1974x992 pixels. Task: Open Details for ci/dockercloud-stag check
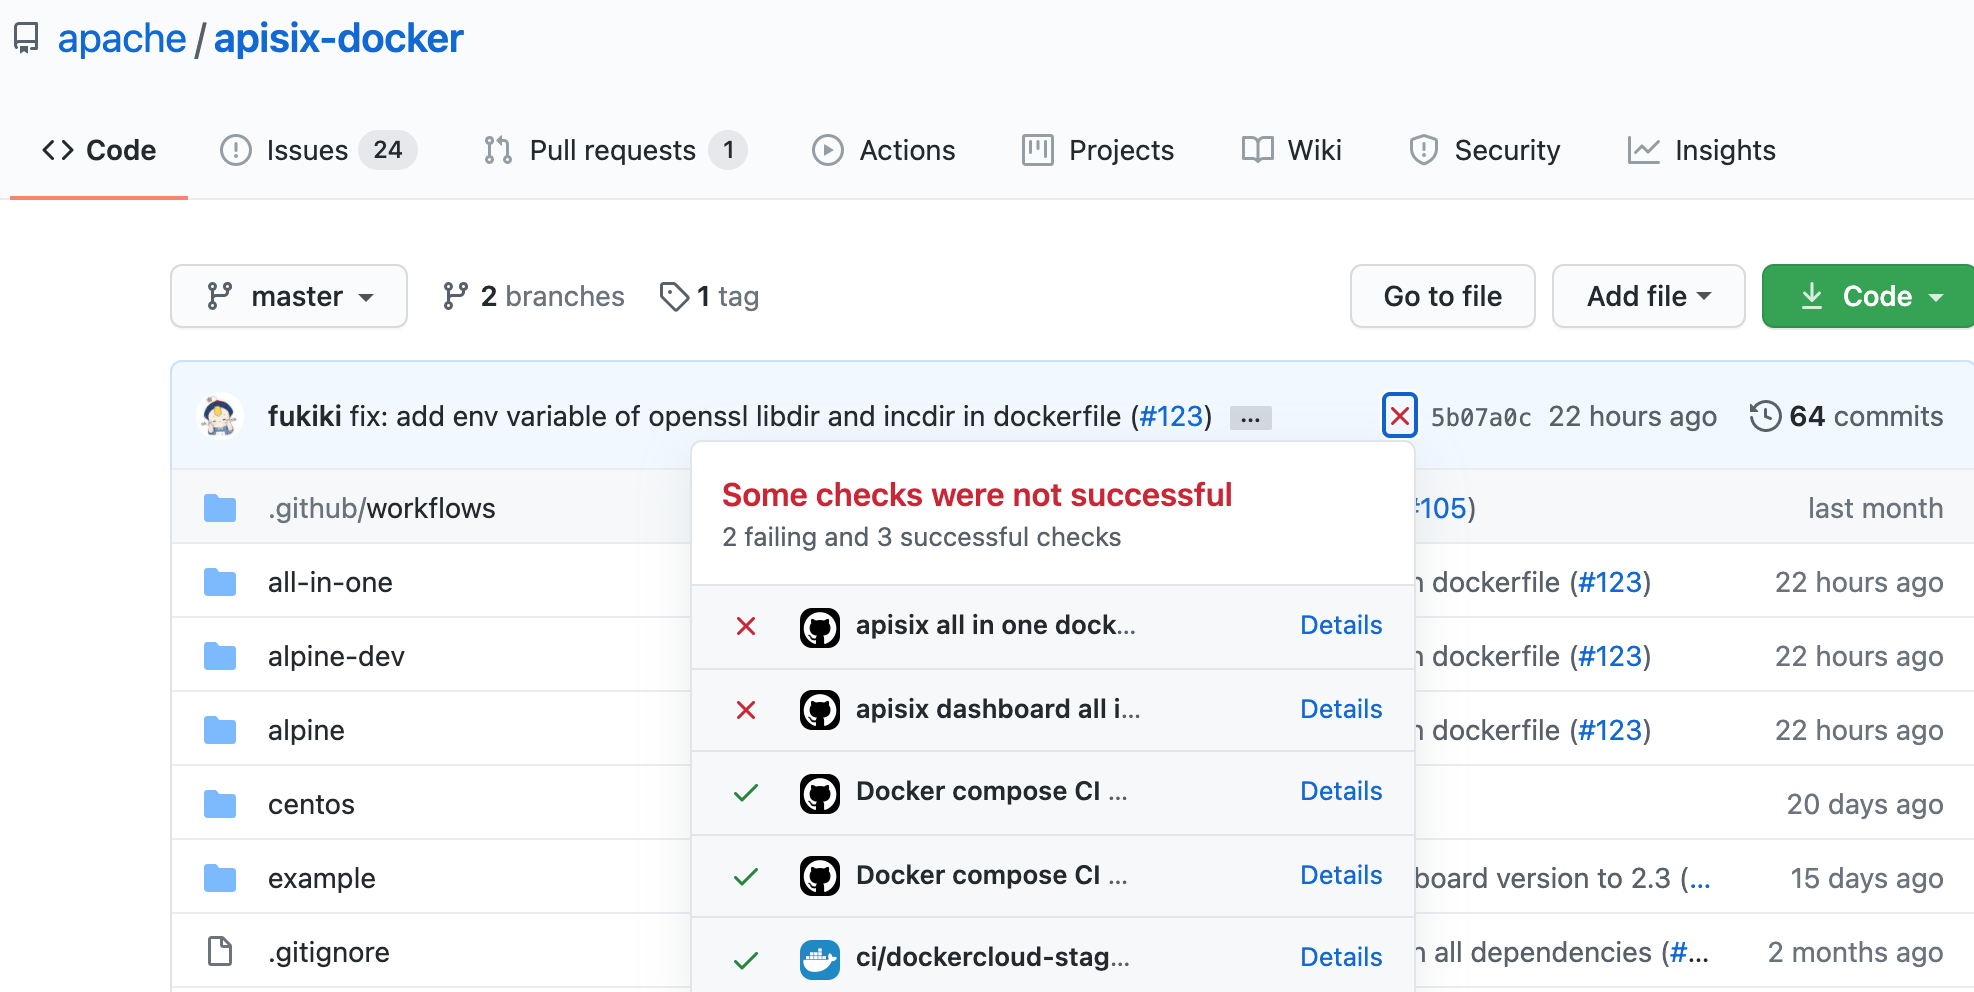pos(1341,957)
